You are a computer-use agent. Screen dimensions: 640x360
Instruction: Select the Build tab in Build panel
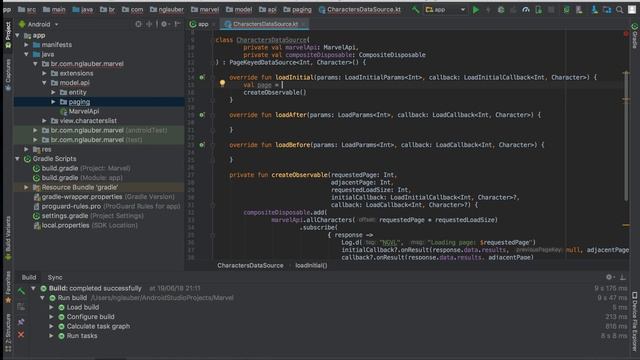click(x=29, y=277)
